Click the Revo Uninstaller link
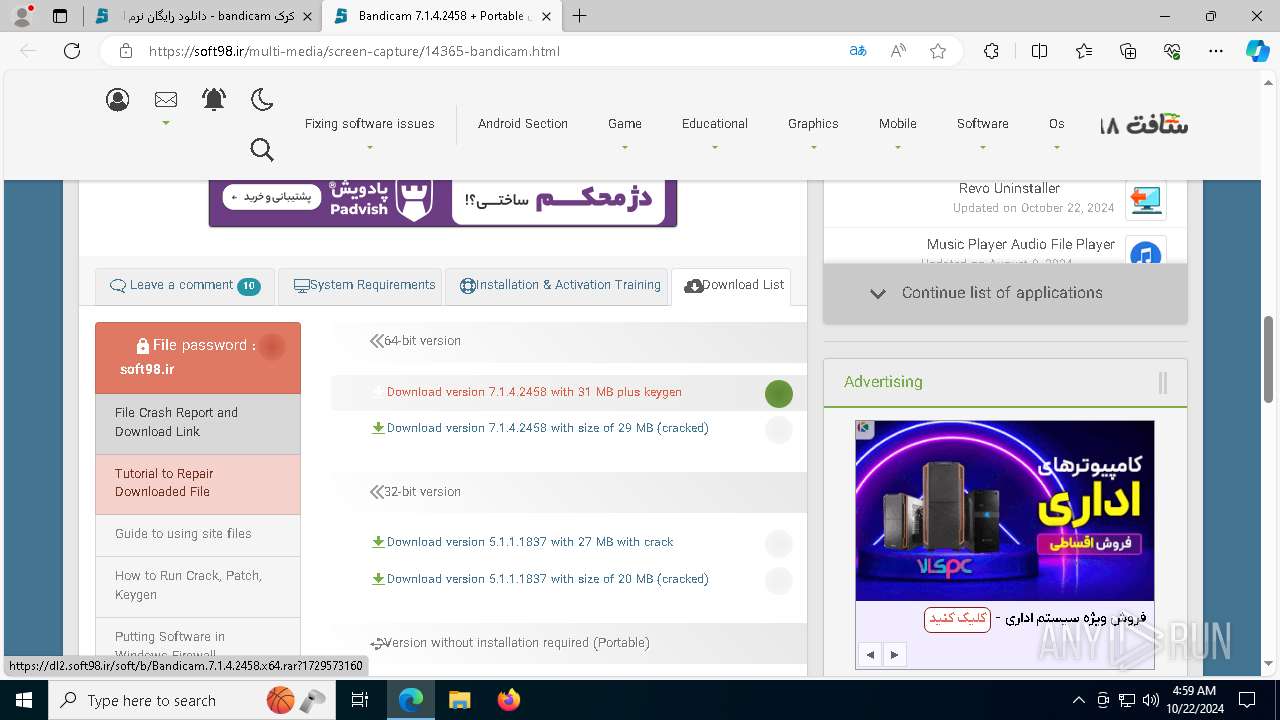 coord(1009,188)
